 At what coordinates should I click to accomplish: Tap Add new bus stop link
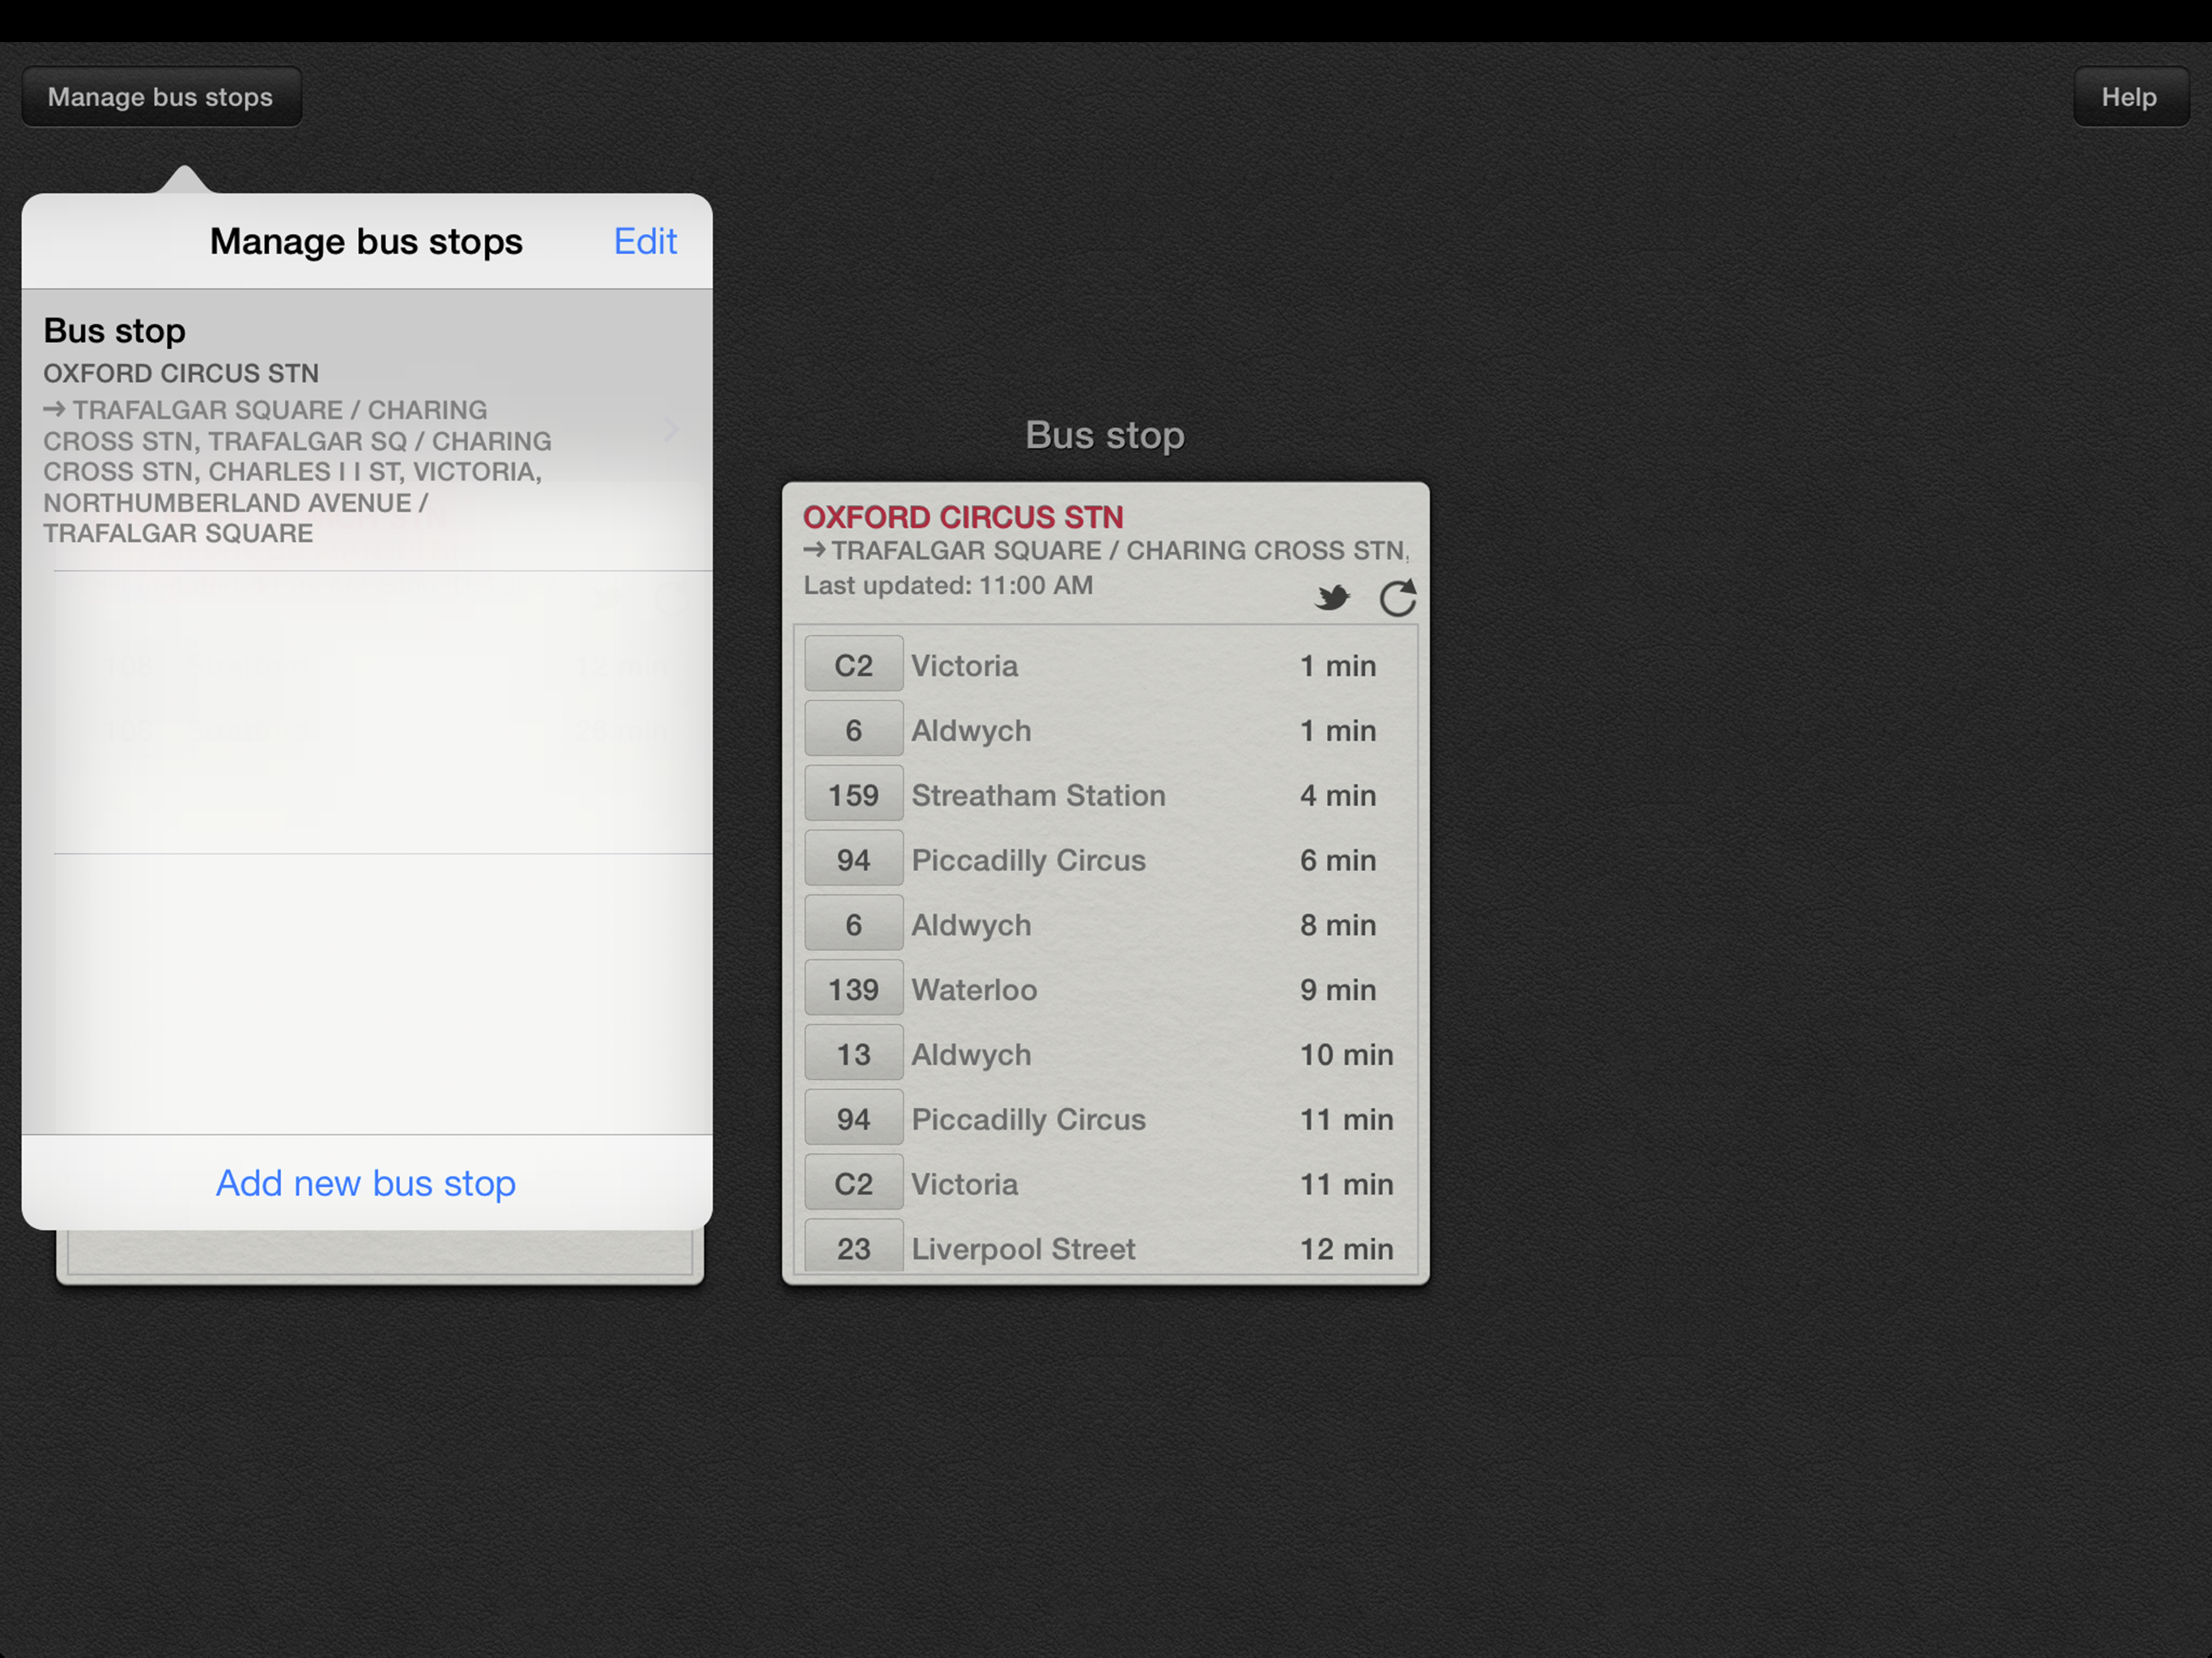click(x=366, y=1183)
